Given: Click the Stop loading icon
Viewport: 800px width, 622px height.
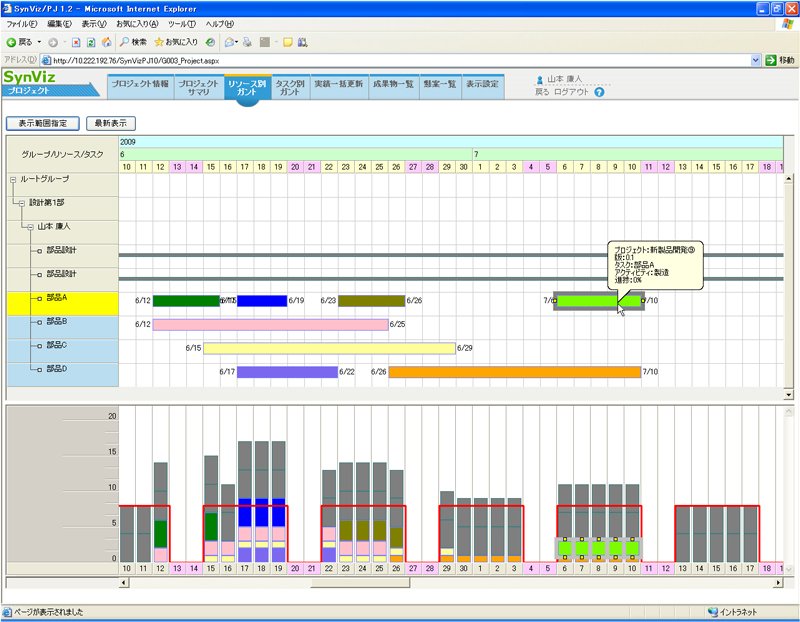Looking at the screenshot, I should point(76,42).
